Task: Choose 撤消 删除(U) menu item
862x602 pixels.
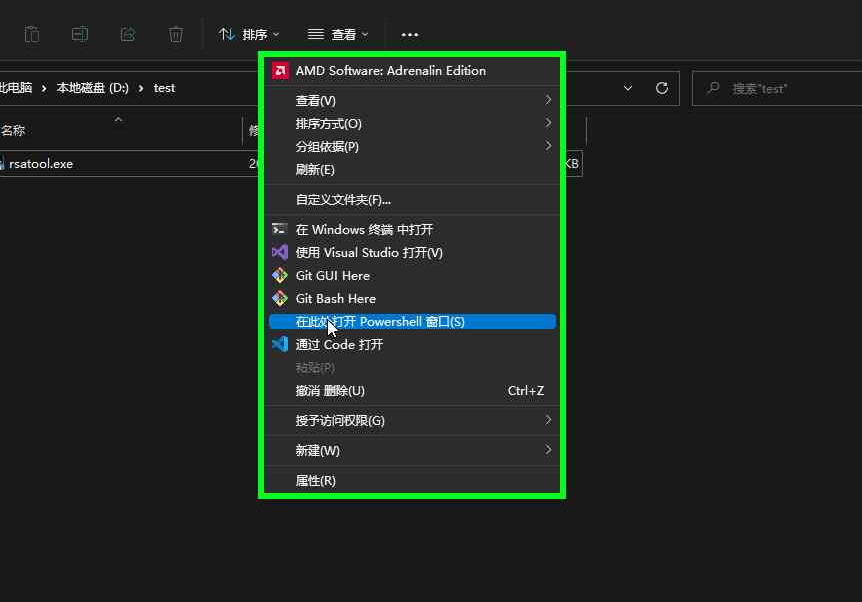Action: point(412,391)
